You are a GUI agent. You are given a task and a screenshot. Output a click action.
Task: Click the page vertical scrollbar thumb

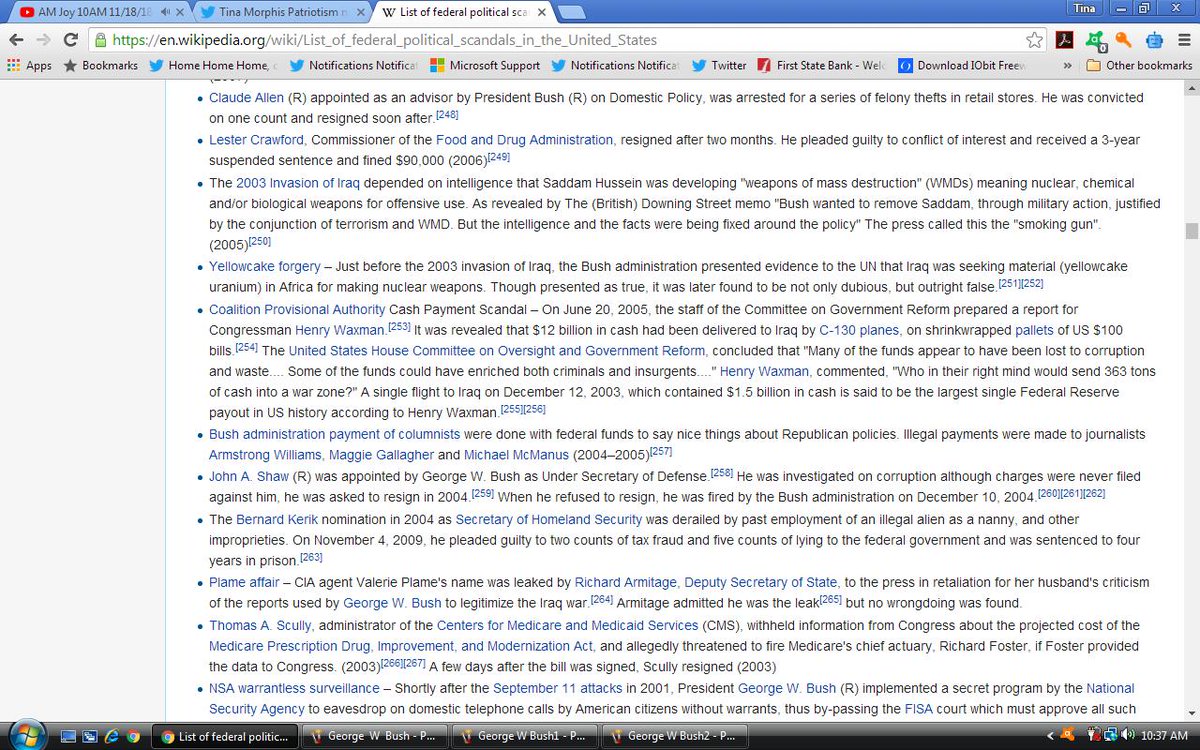(1191, 230)
